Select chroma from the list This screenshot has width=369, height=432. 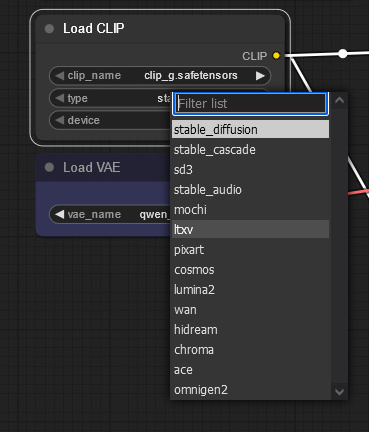click(x=250, y=350)
